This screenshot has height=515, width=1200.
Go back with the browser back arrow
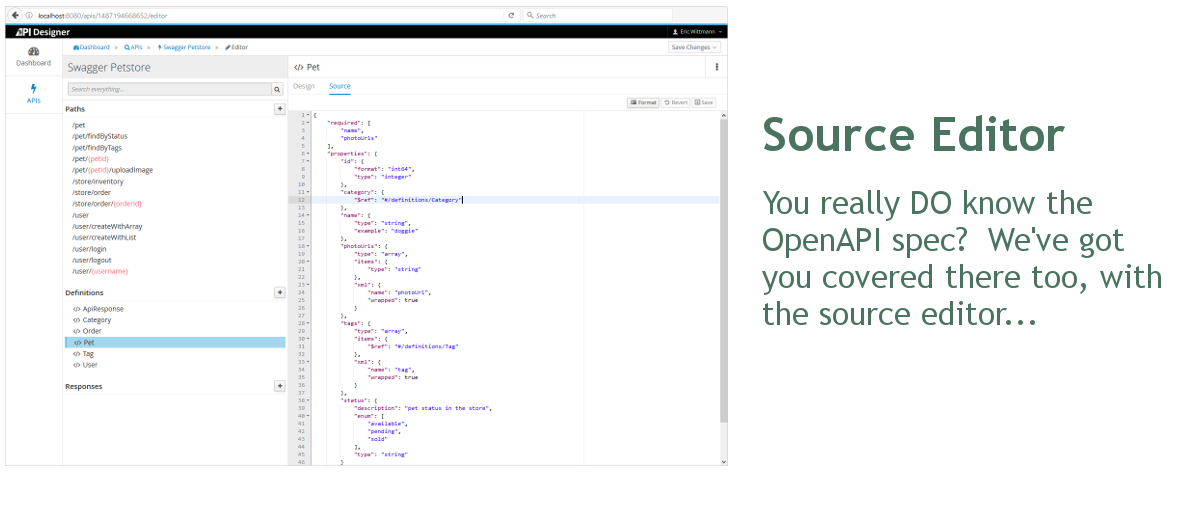click(x=15, y=15)
